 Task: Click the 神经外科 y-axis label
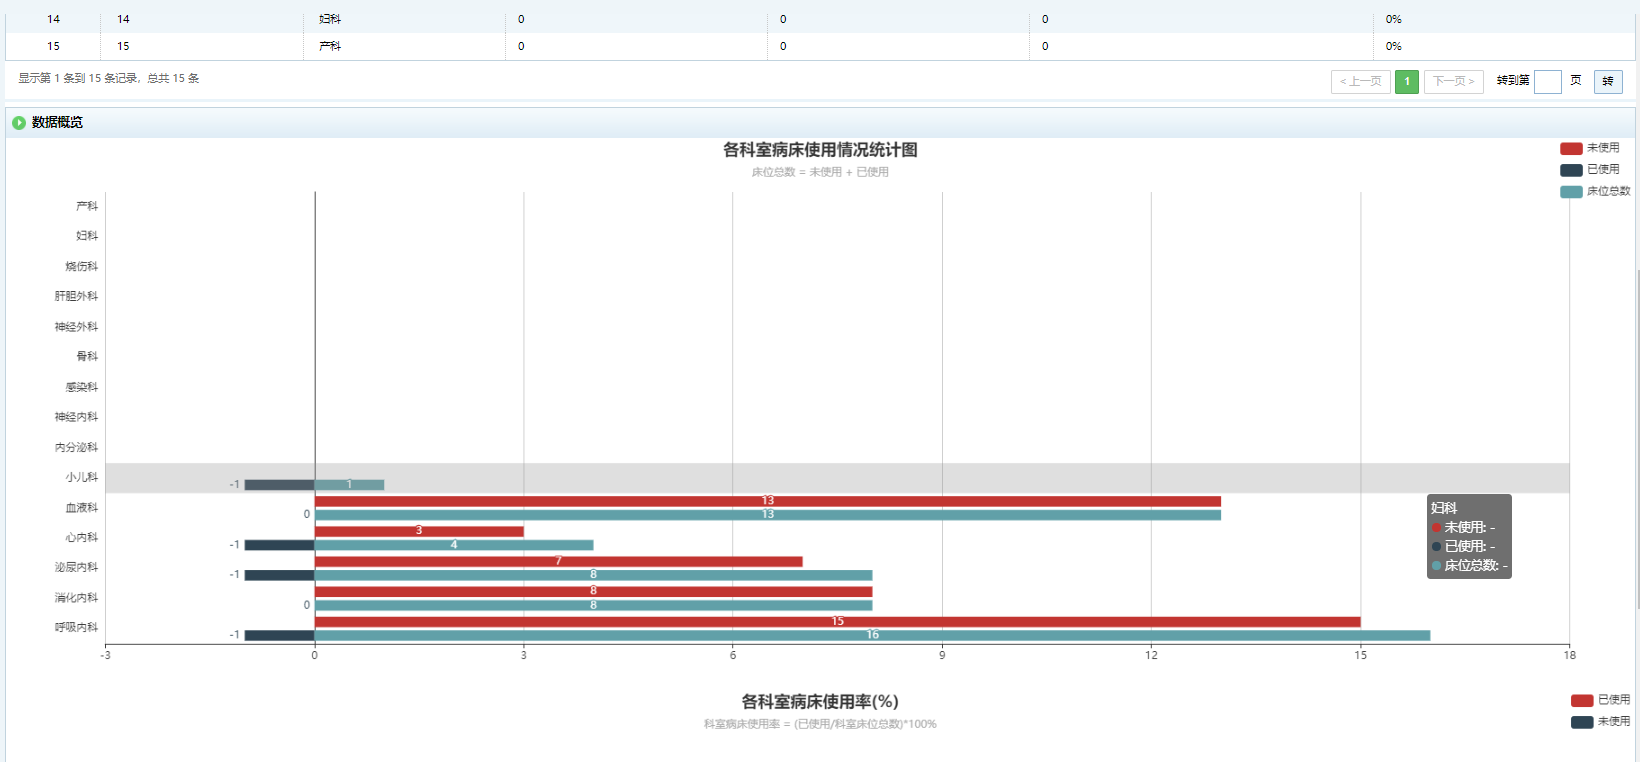[x=76, y=327]
